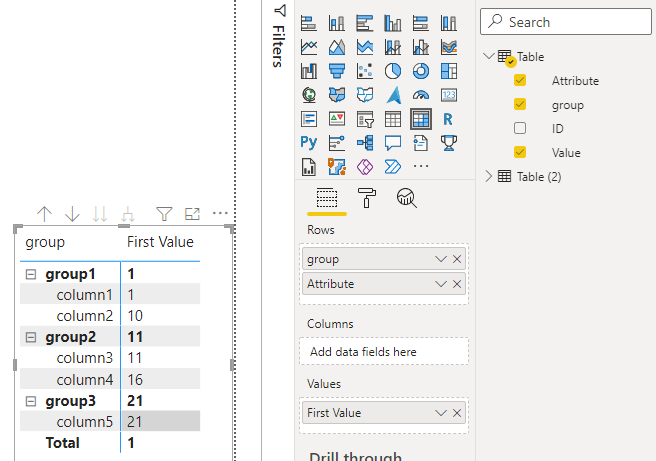Screen dimensions: 656x461
Task: Expand all down one level
Action: pyautogui.click(x=128, y=214)
